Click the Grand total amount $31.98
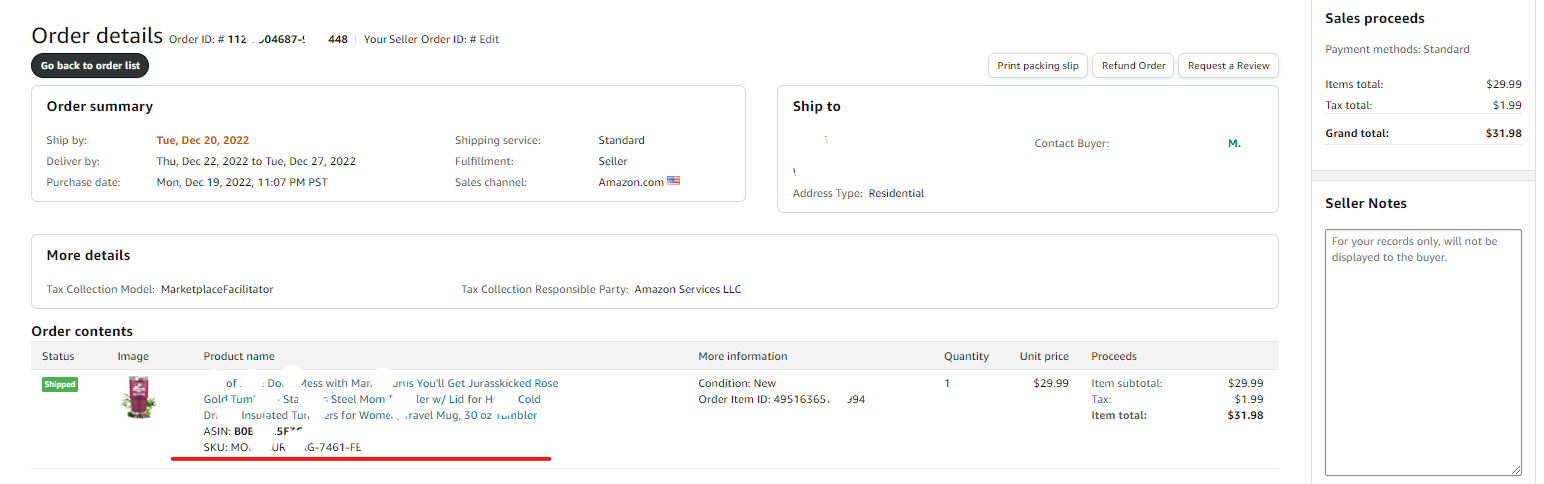 1504,133
